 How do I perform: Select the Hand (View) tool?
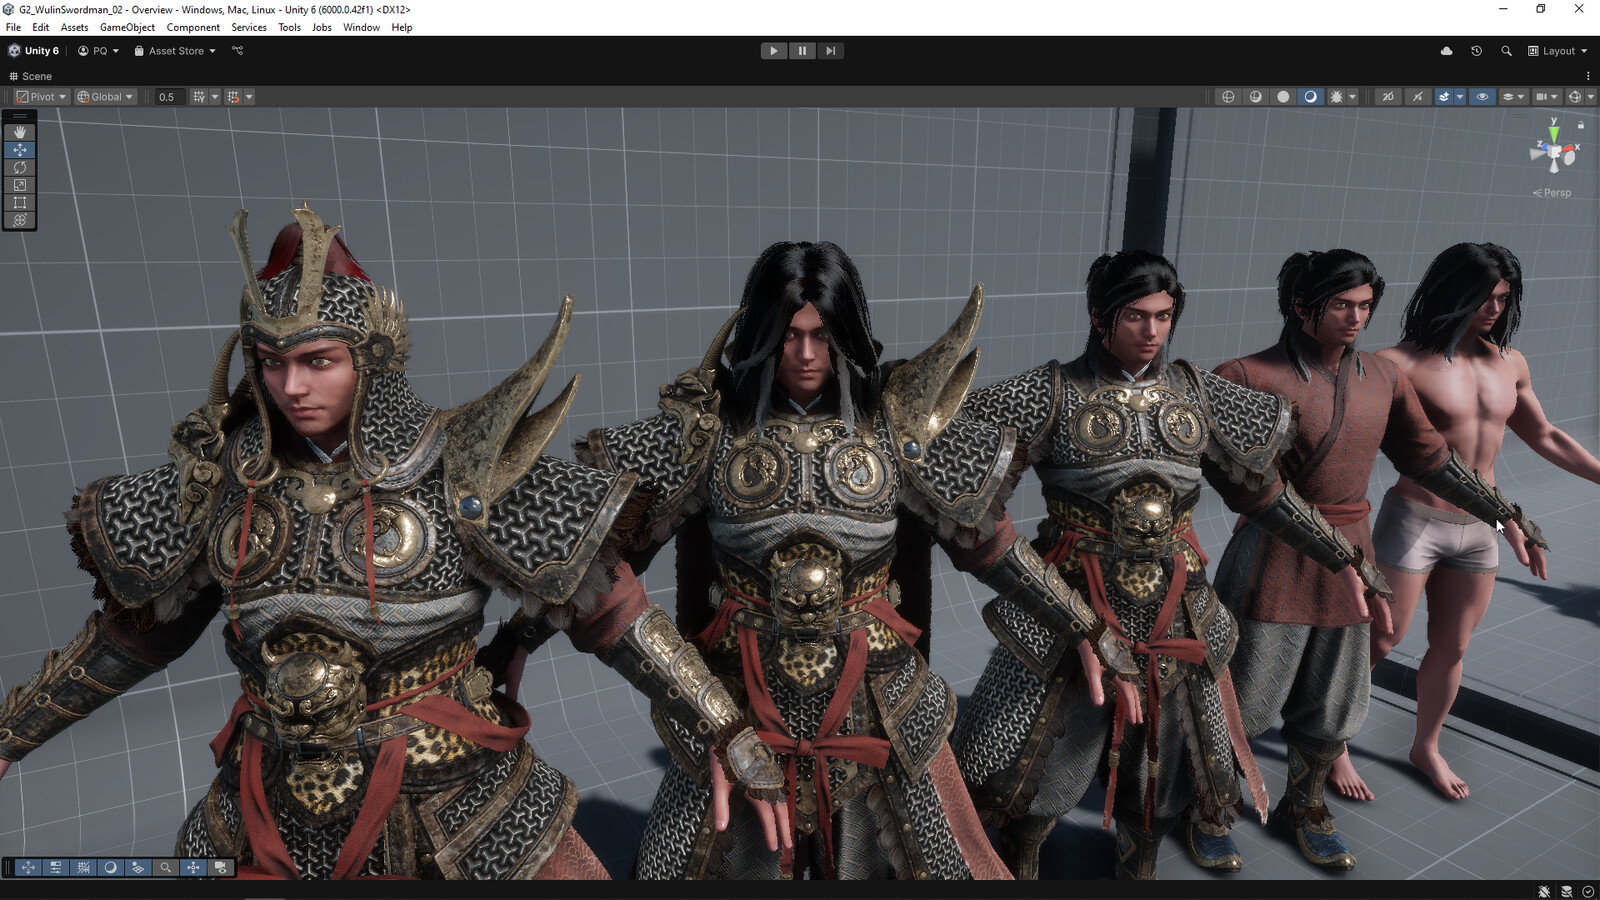[x=20, y=132]
